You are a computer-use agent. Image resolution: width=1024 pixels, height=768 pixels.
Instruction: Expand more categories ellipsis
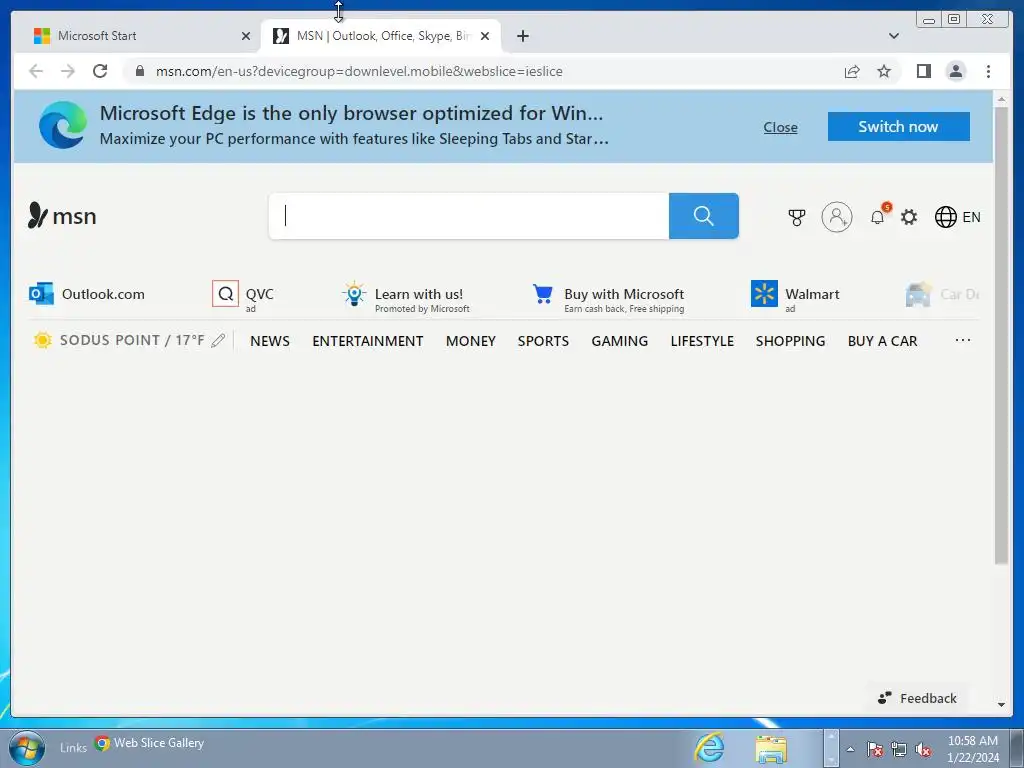[x=963, y=340]
